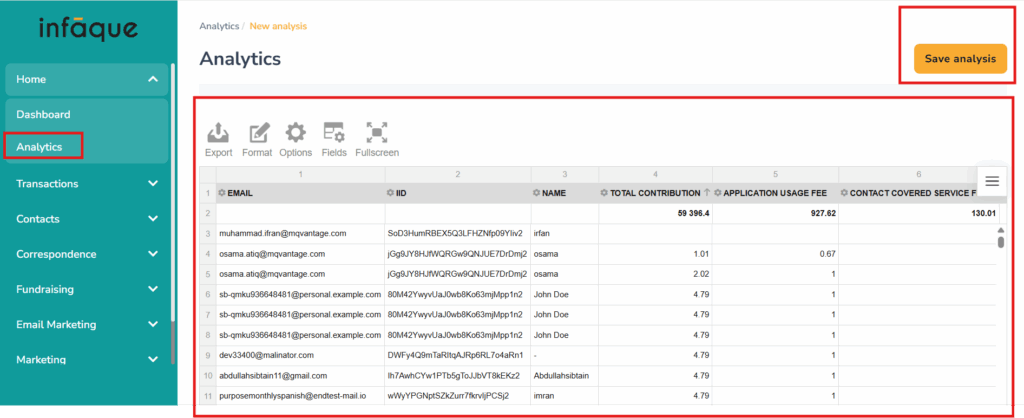Click the table's vertical scrollbar up arrow
The image size is (1024, 418).
pos(1000,230)
